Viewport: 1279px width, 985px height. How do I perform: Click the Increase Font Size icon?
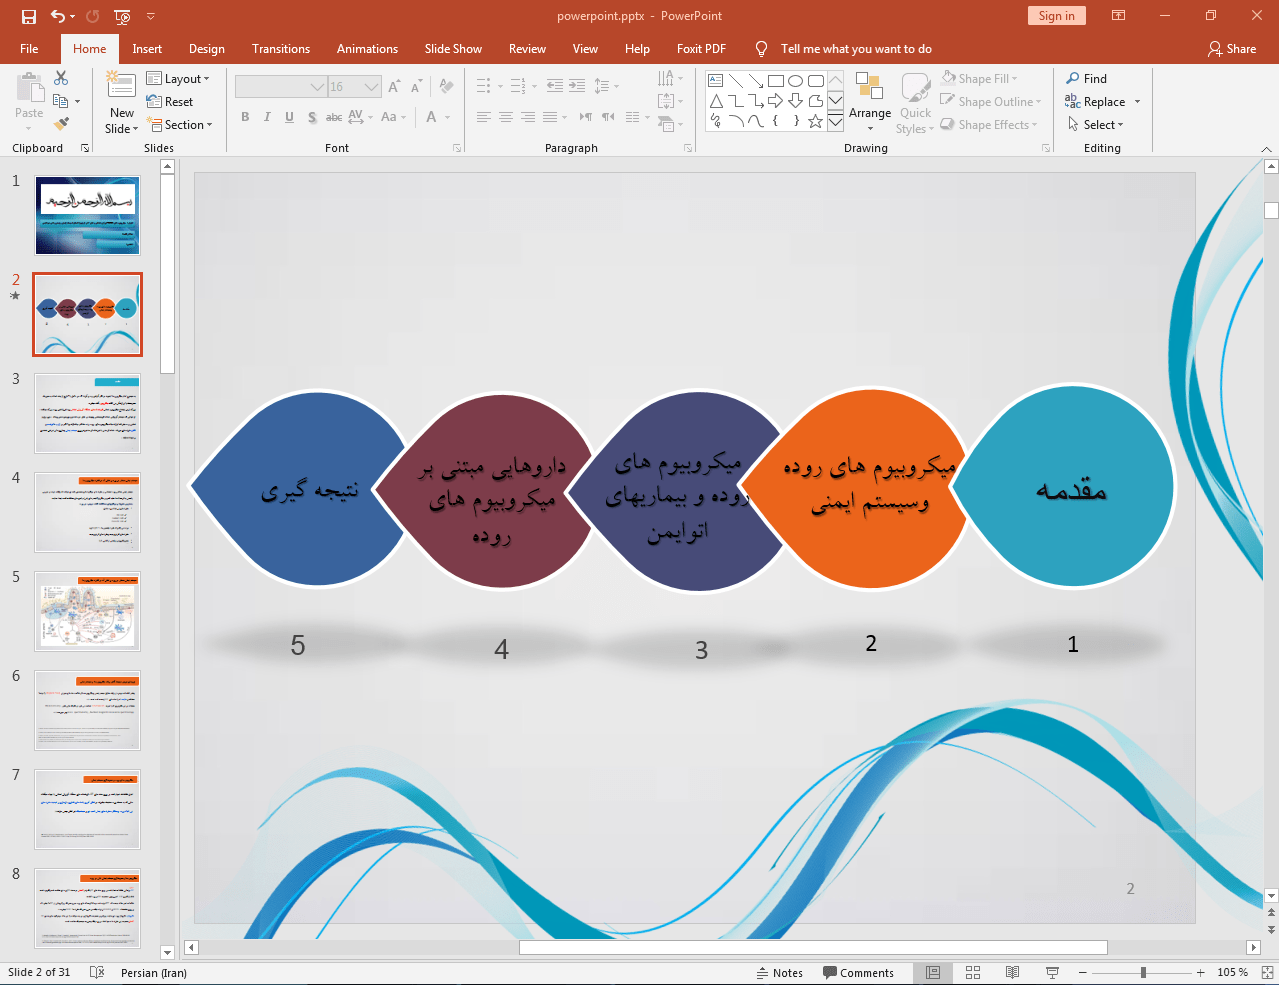[x=394, y=87]
